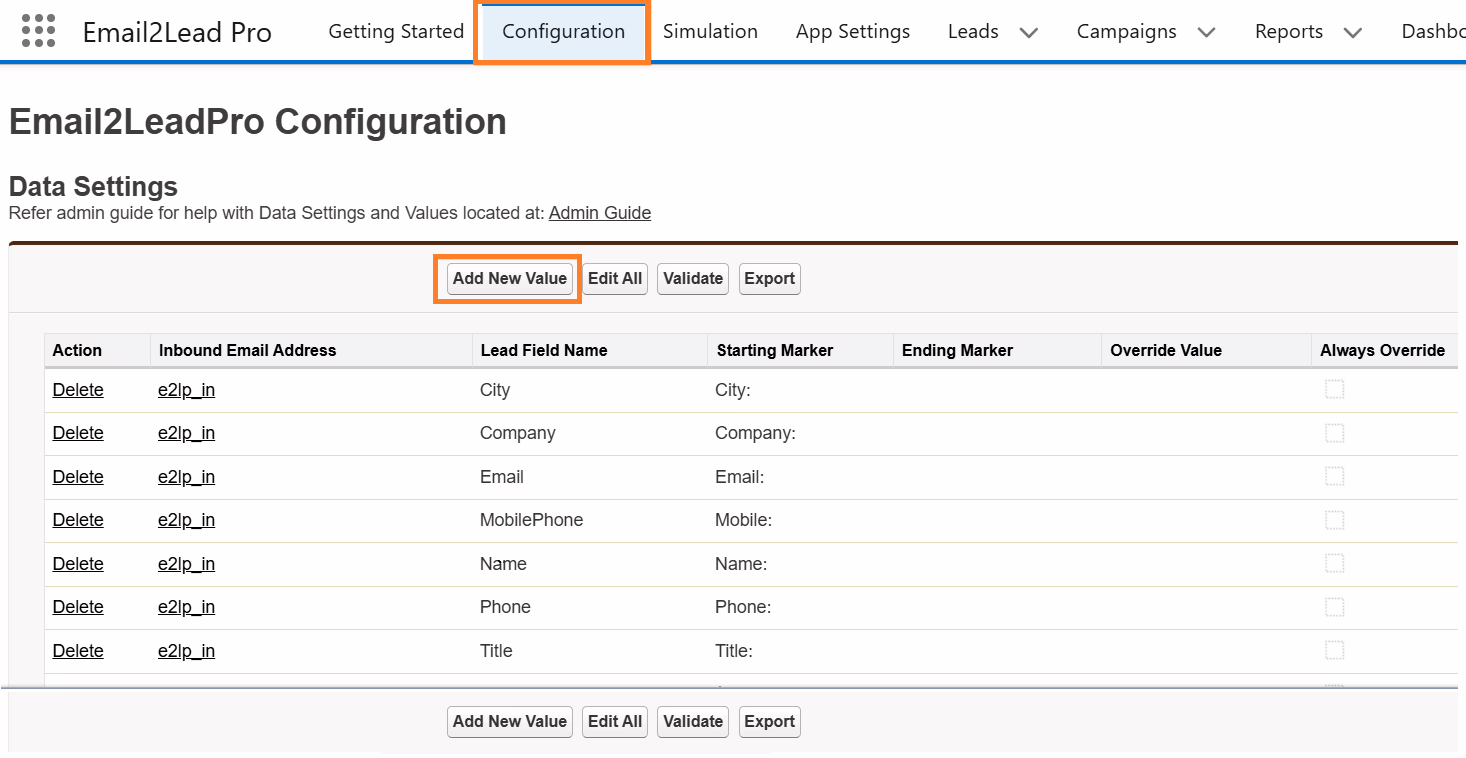Delete the Company field mapping row

point(78,433)
